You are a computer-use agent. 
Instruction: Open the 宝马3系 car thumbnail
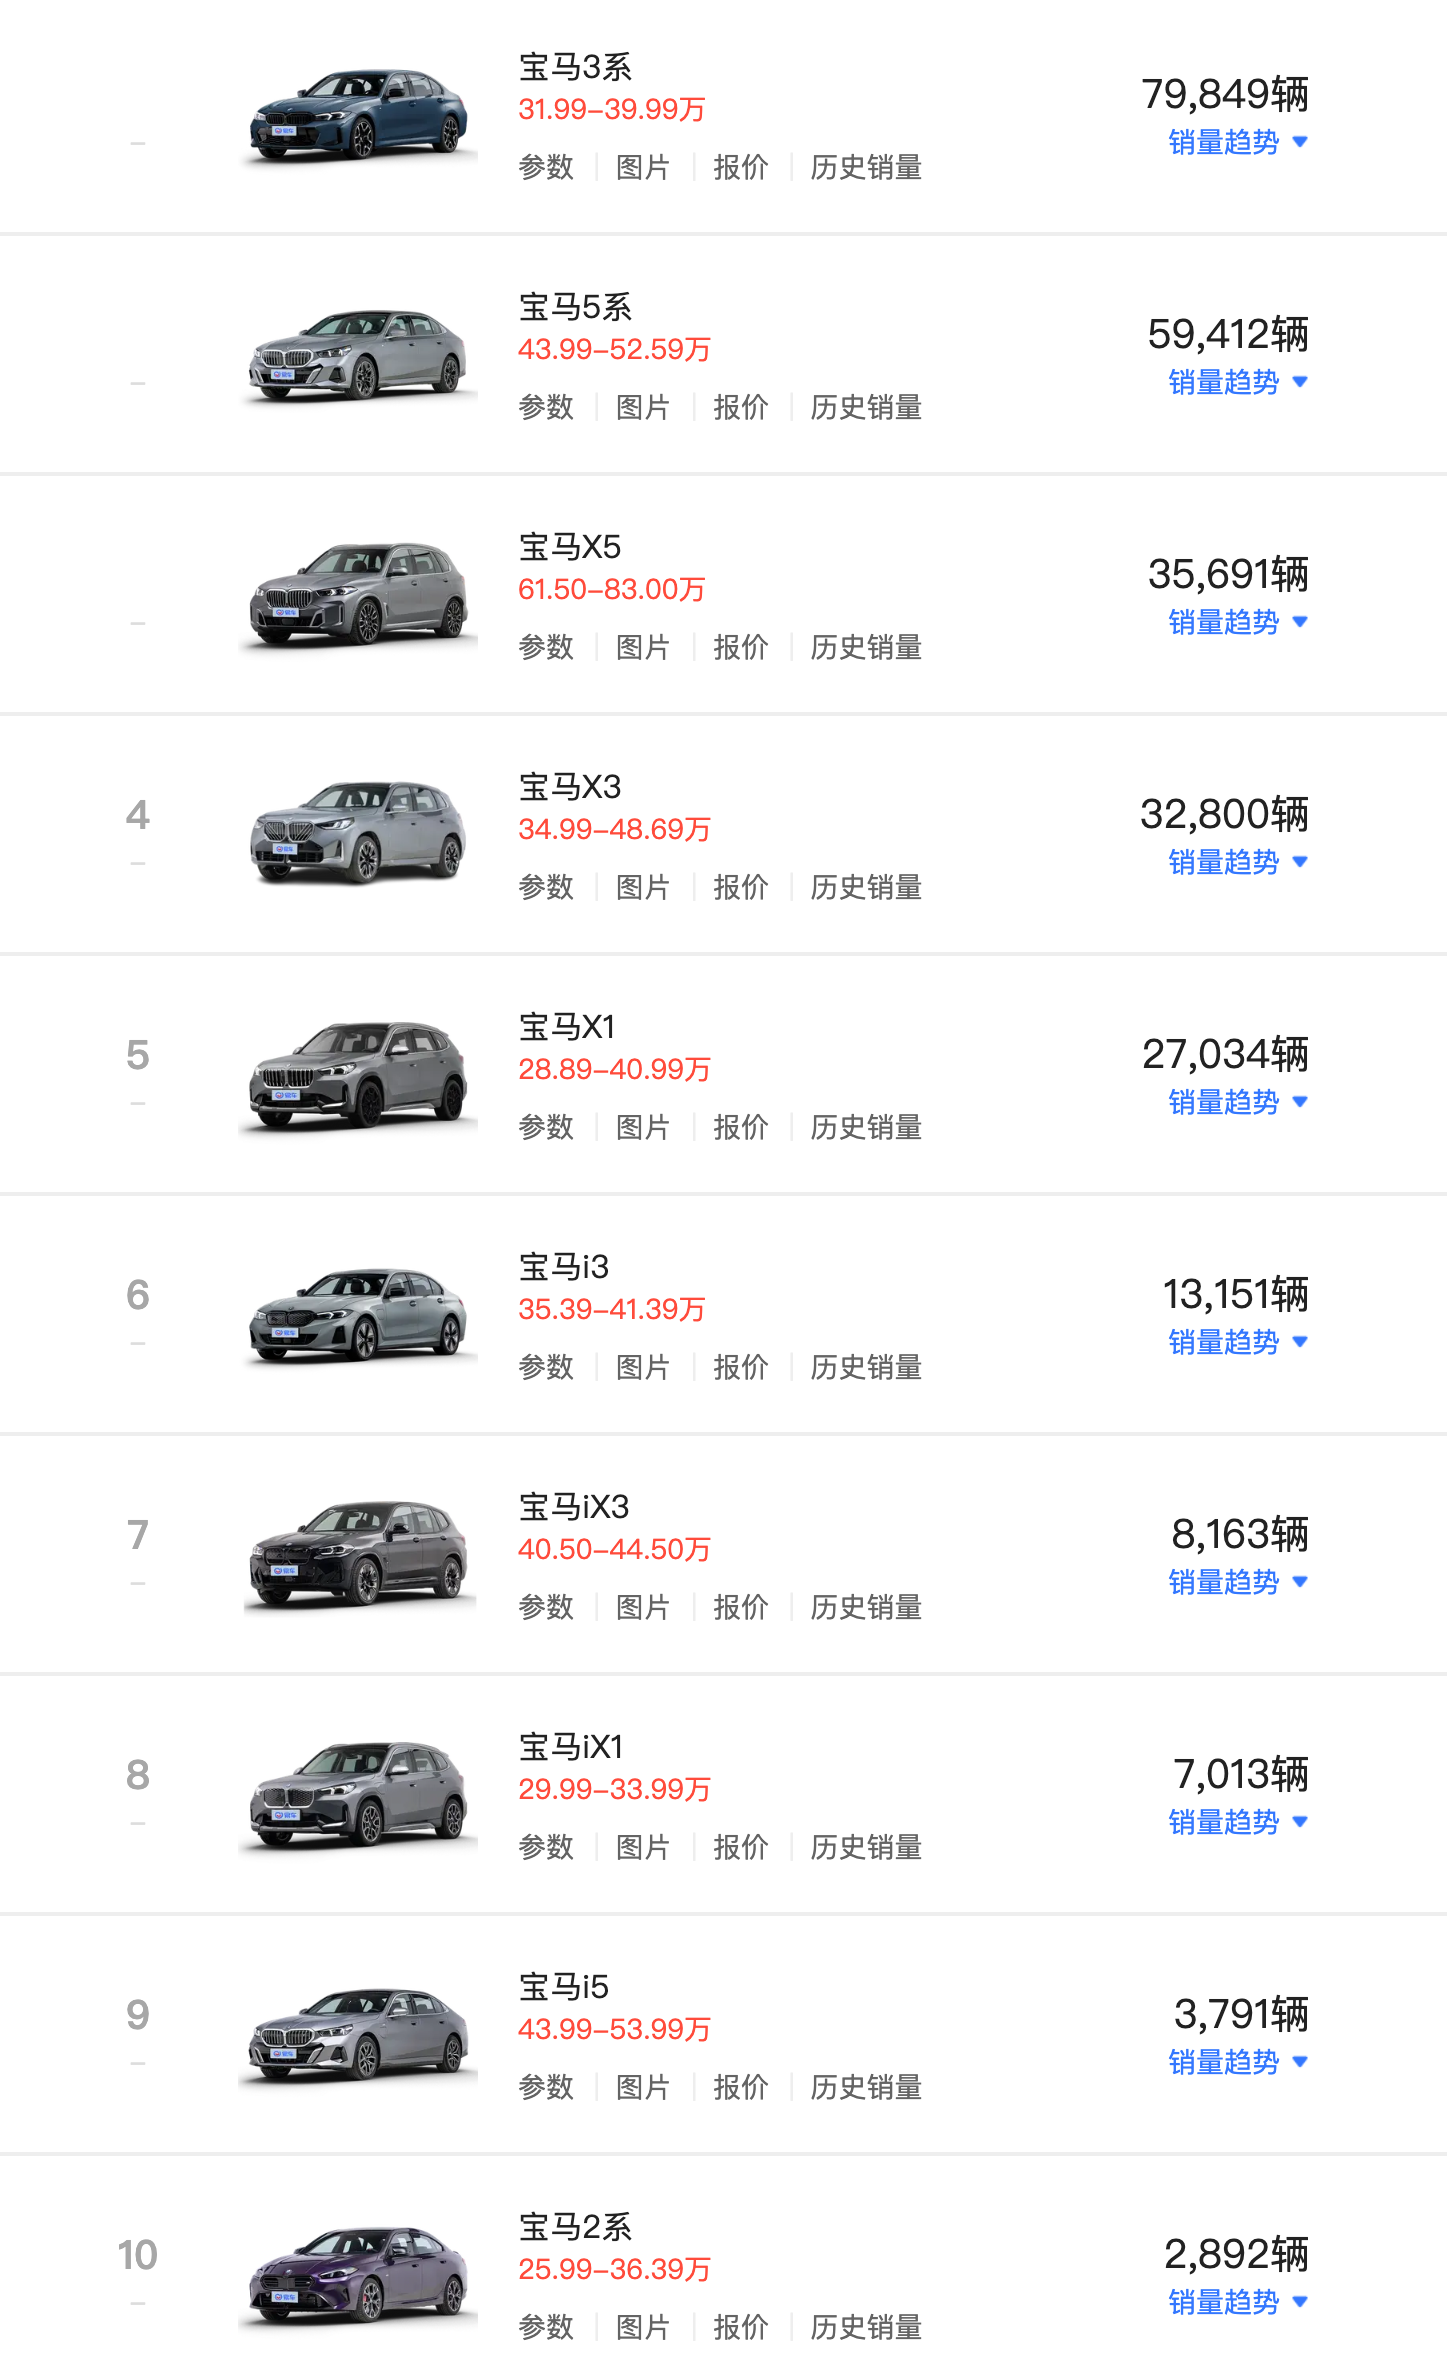(358, 115)
